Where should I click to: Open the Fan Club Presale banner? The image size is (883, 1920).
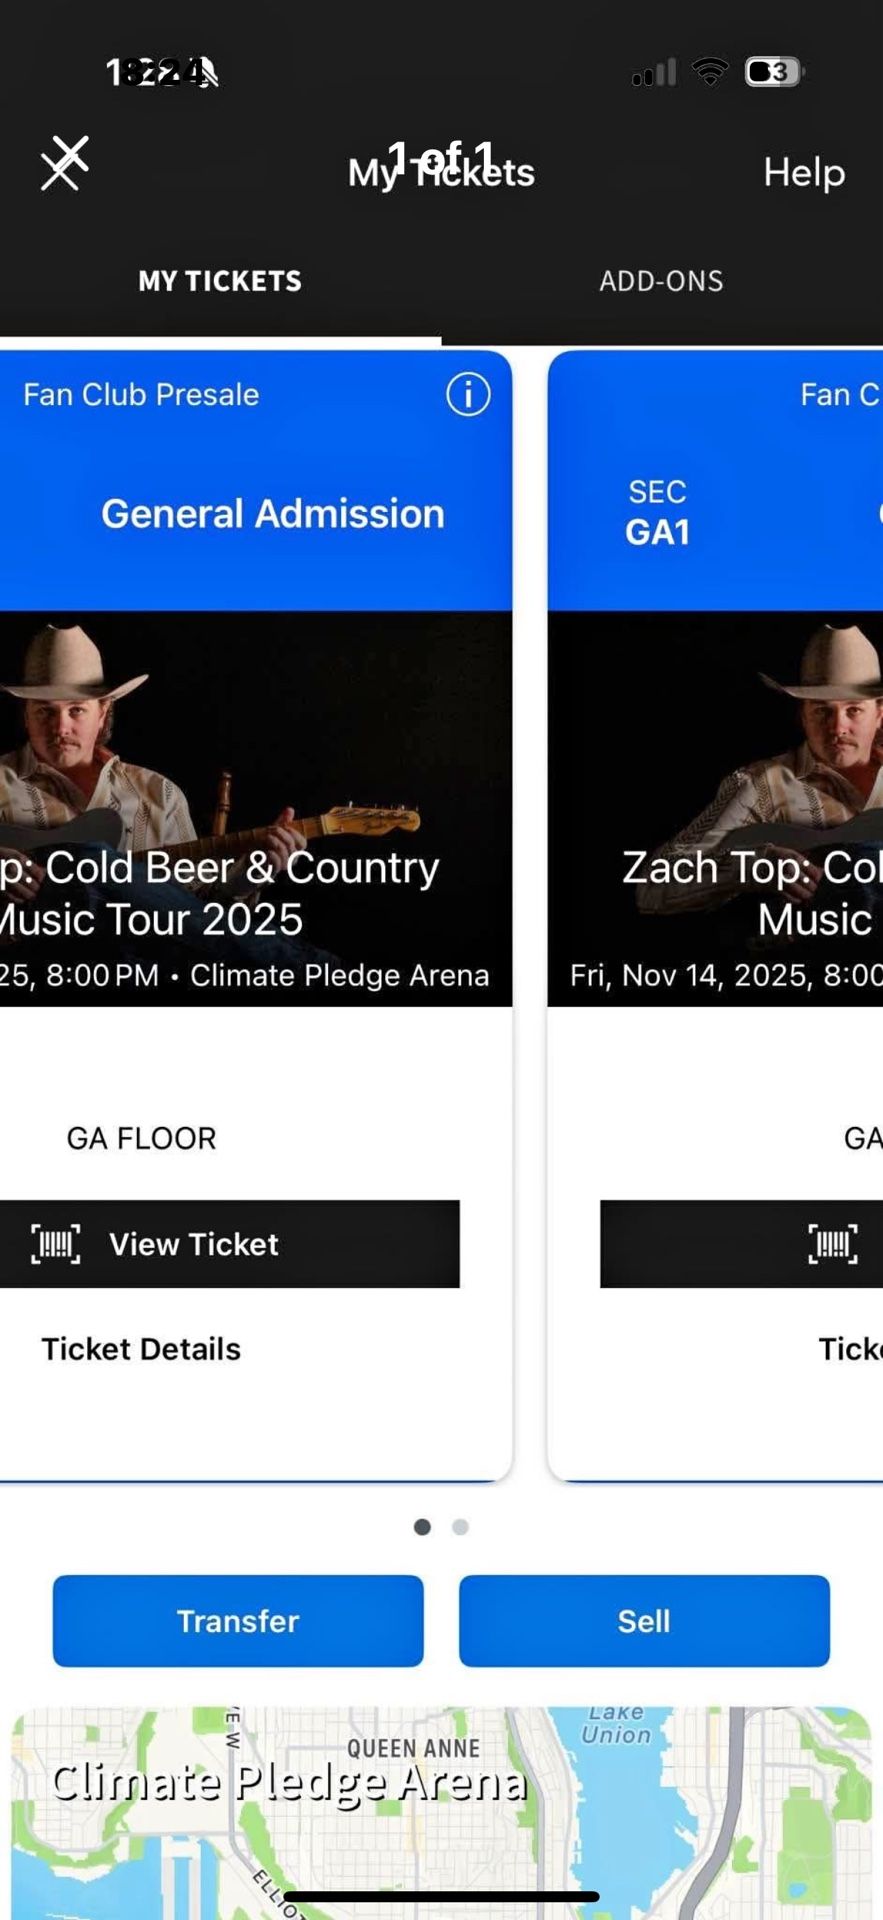(x=140, y=394)
